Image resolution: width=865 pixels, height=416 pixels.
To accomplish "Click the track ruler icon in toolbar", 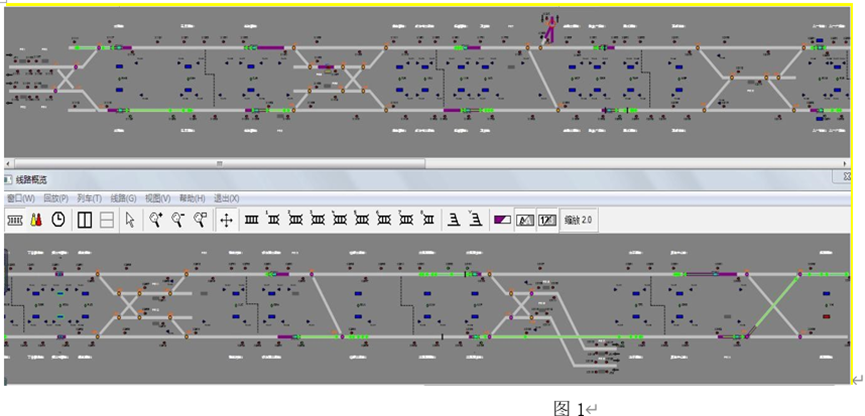I will pyautogui.click(x=15, y=220).
